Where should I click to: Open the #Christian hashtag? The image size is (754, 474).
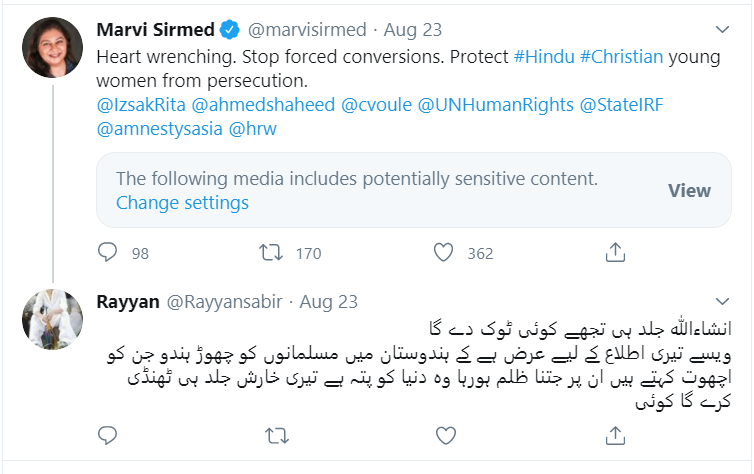click(621, 57)
